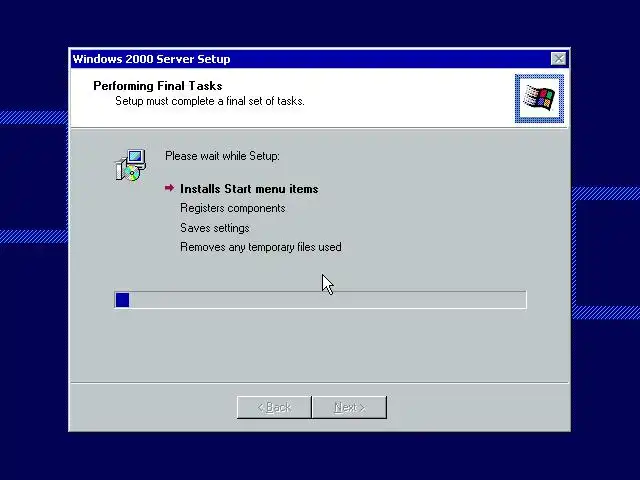
Task: Select 'Removes any temporary files used' text
Action: point(261,247)
